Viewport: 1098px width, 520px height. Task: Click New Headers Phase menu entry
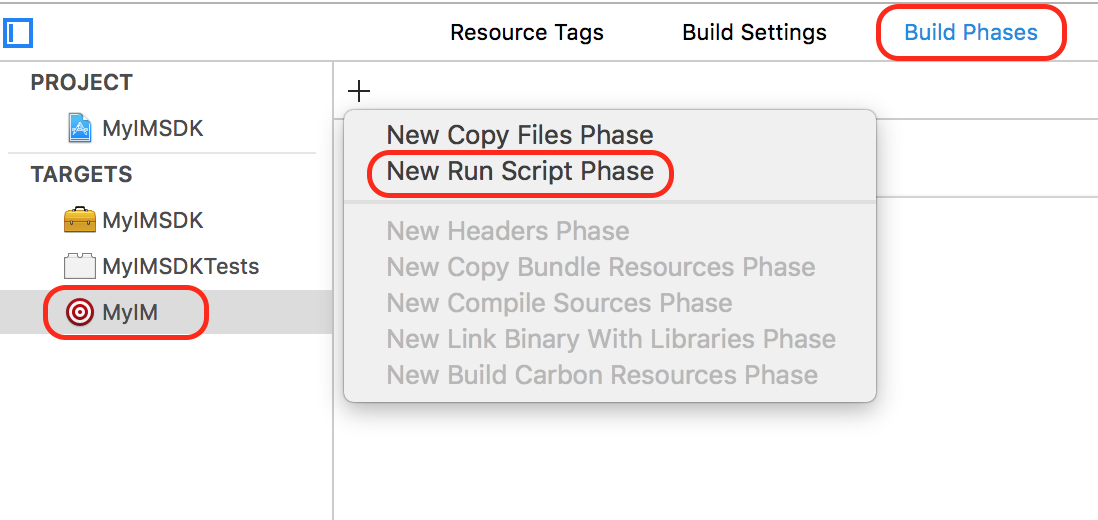[508, 231]
